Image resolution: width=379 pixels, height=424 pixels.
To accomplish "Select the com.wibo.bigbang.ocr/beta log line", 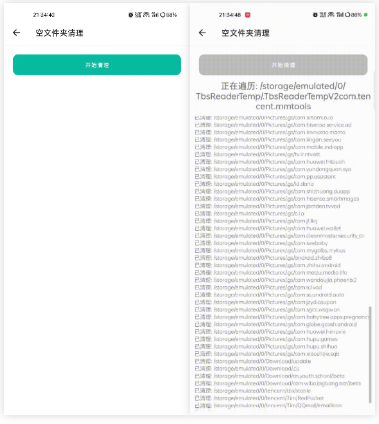I will (278, 383).
